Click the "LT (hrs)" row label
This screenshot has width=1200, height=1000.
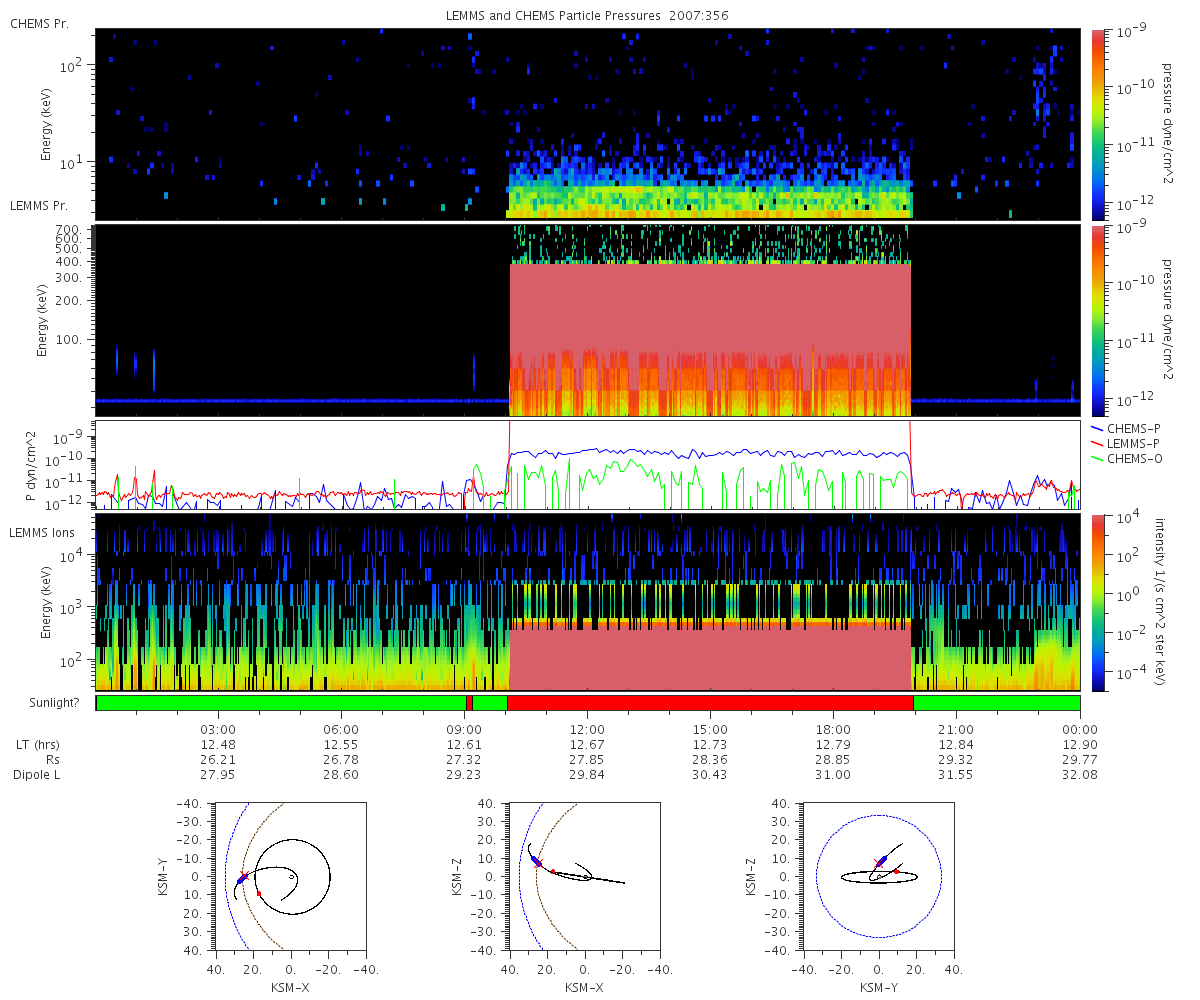point(38,744)
